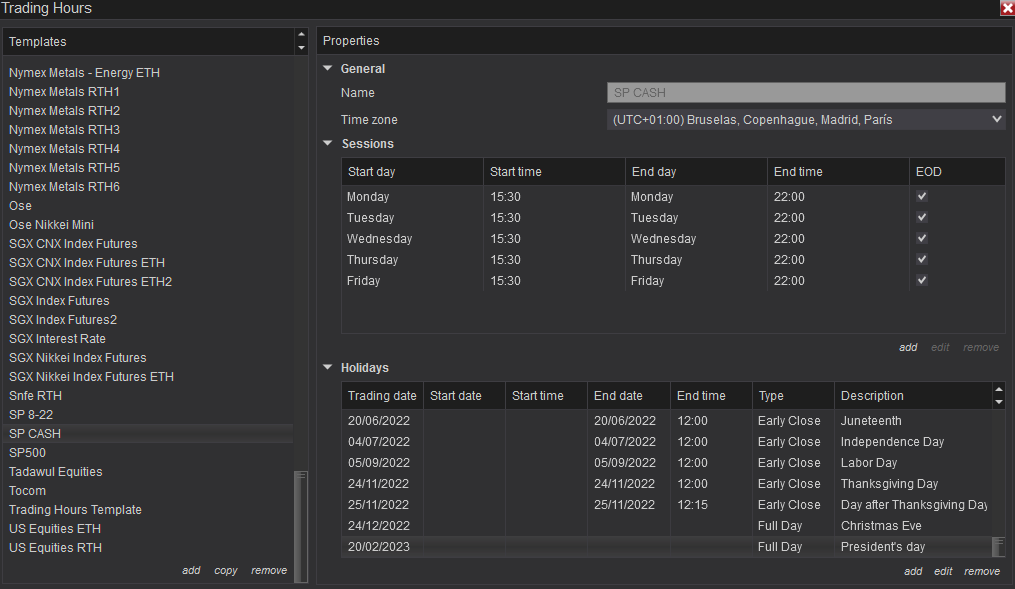Select the Ose template
1015x589 pixels.
(x=20, y=206)
